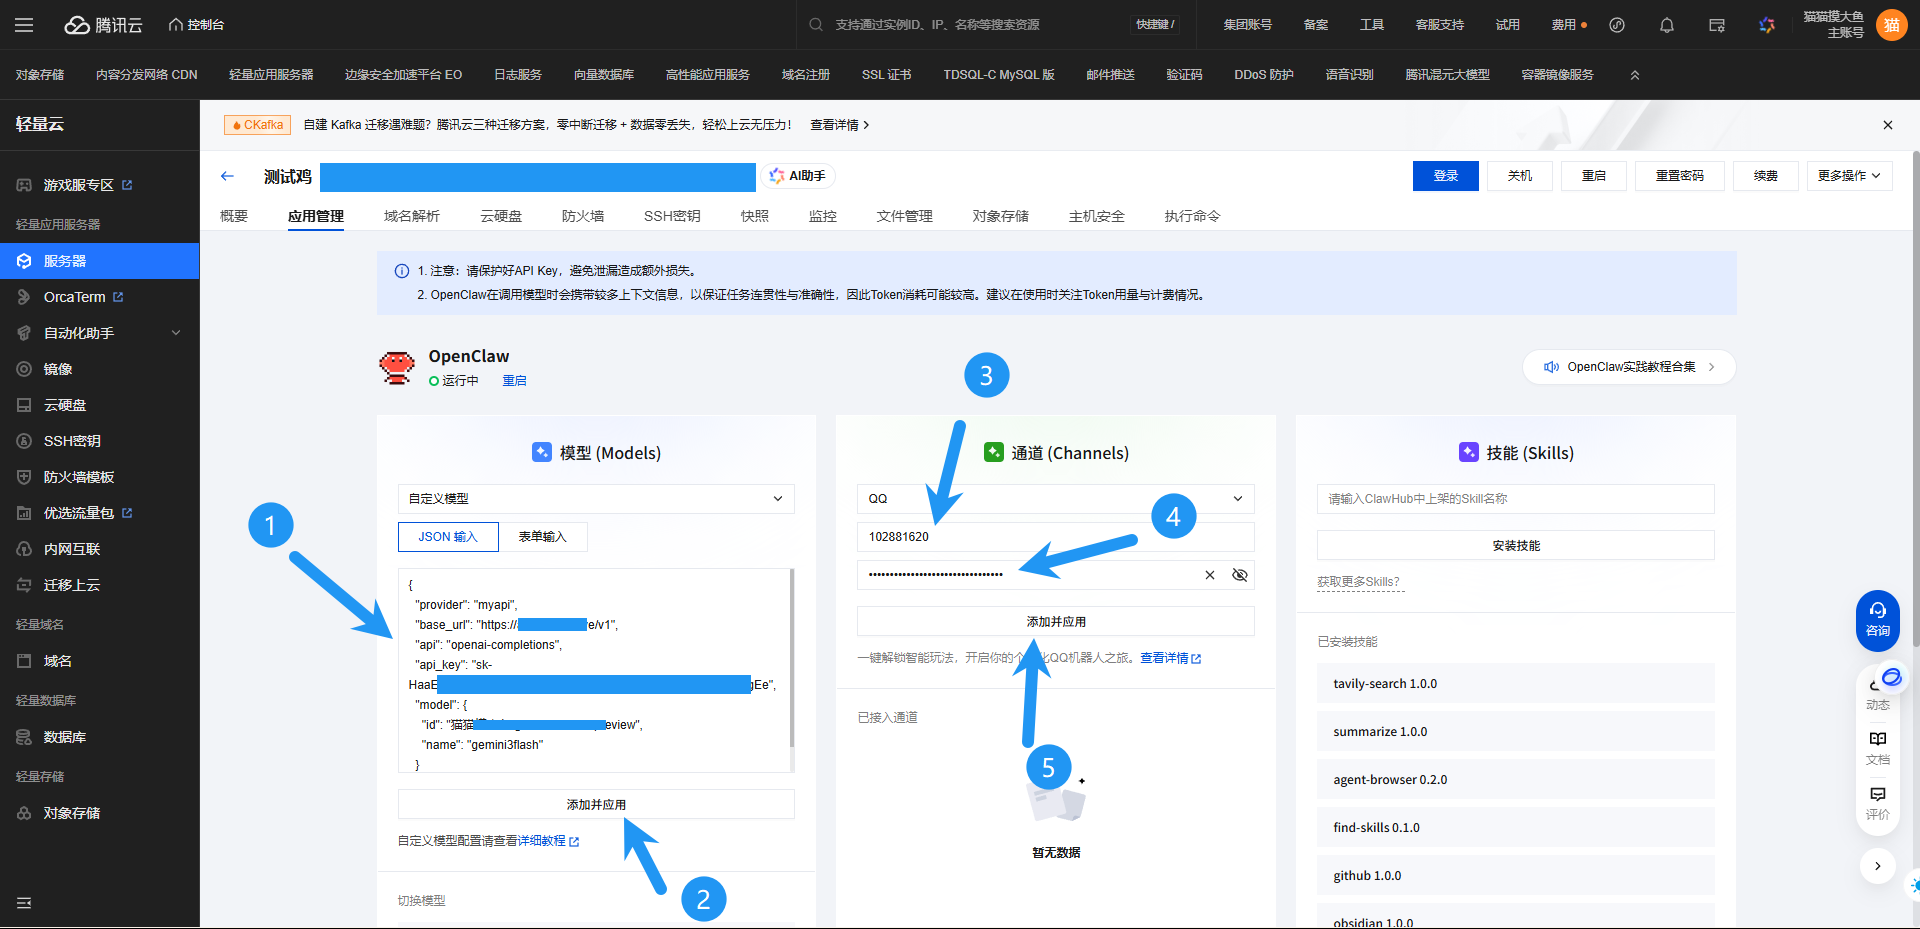This screenshot has height=929, width=1920.
Task: Open the hamburger menu at top left
Action: point(24,25)
